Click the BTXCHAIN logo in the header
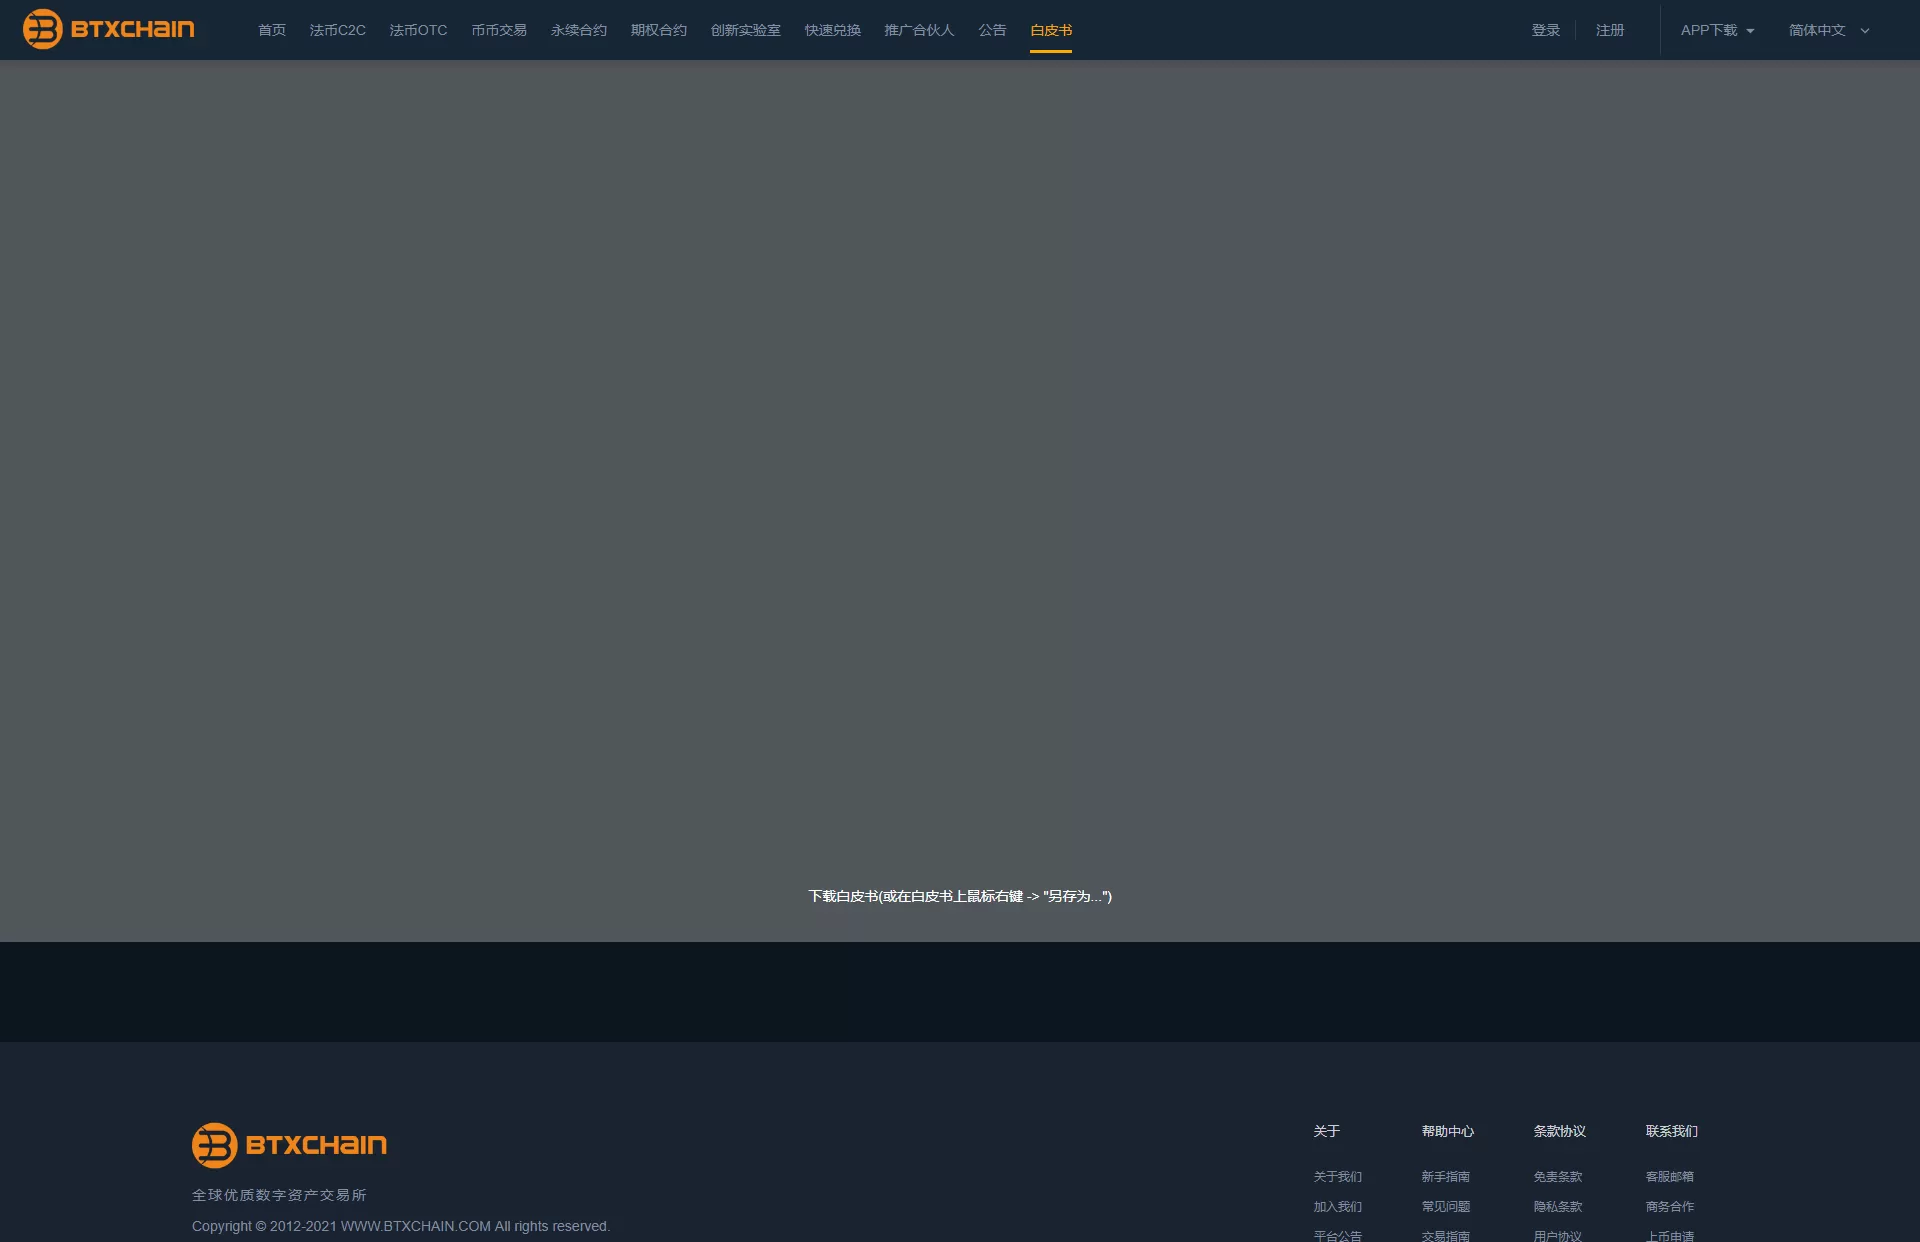The height and width of the screenshot is (1242, 1920). point(109,29)
